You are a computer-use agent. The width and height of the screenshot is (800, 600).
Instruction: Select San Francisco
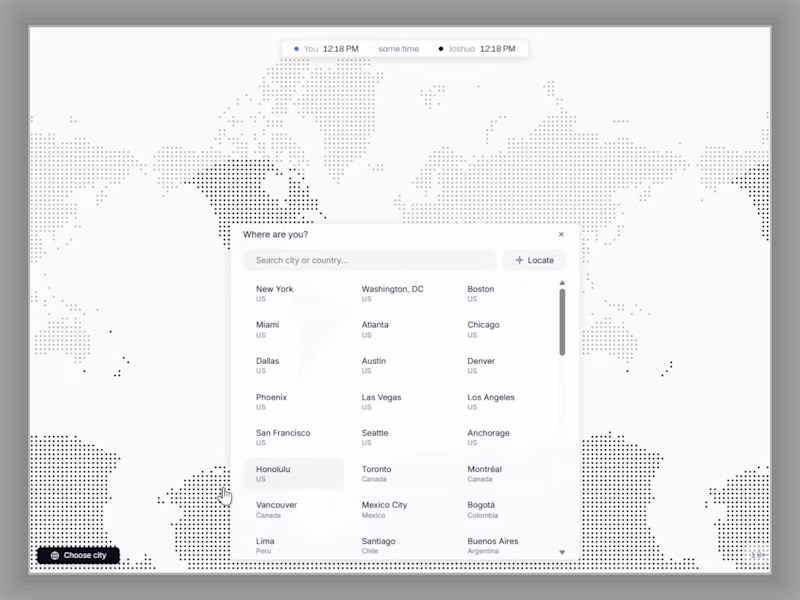pos(294,437)
